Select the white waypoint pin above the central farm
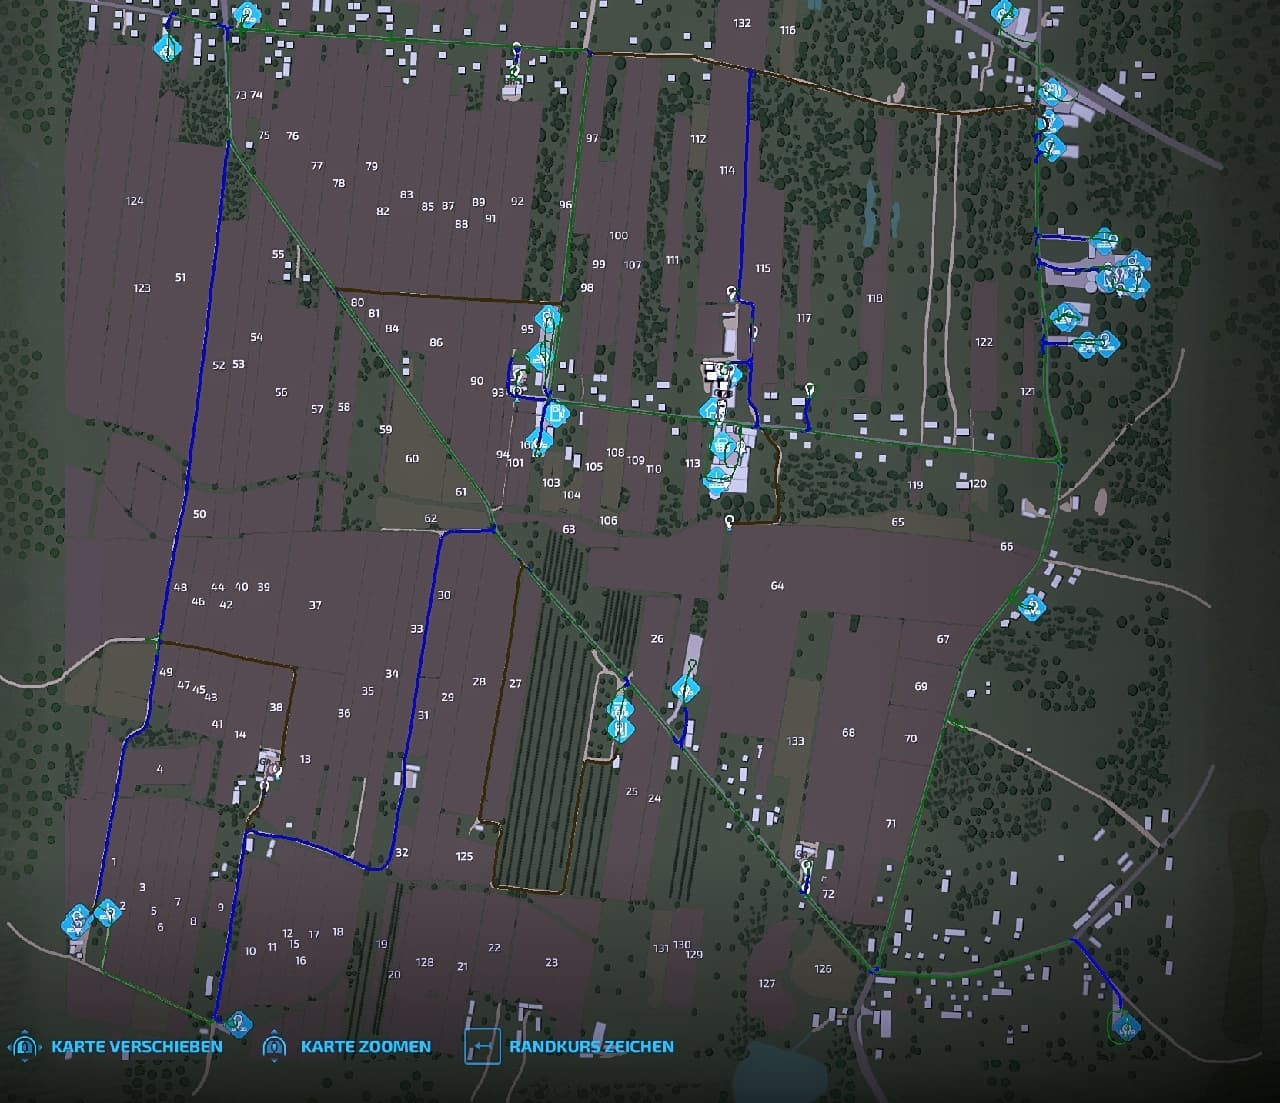The width and height of the screenshot is (1280, 1103). tap(732, 293)
